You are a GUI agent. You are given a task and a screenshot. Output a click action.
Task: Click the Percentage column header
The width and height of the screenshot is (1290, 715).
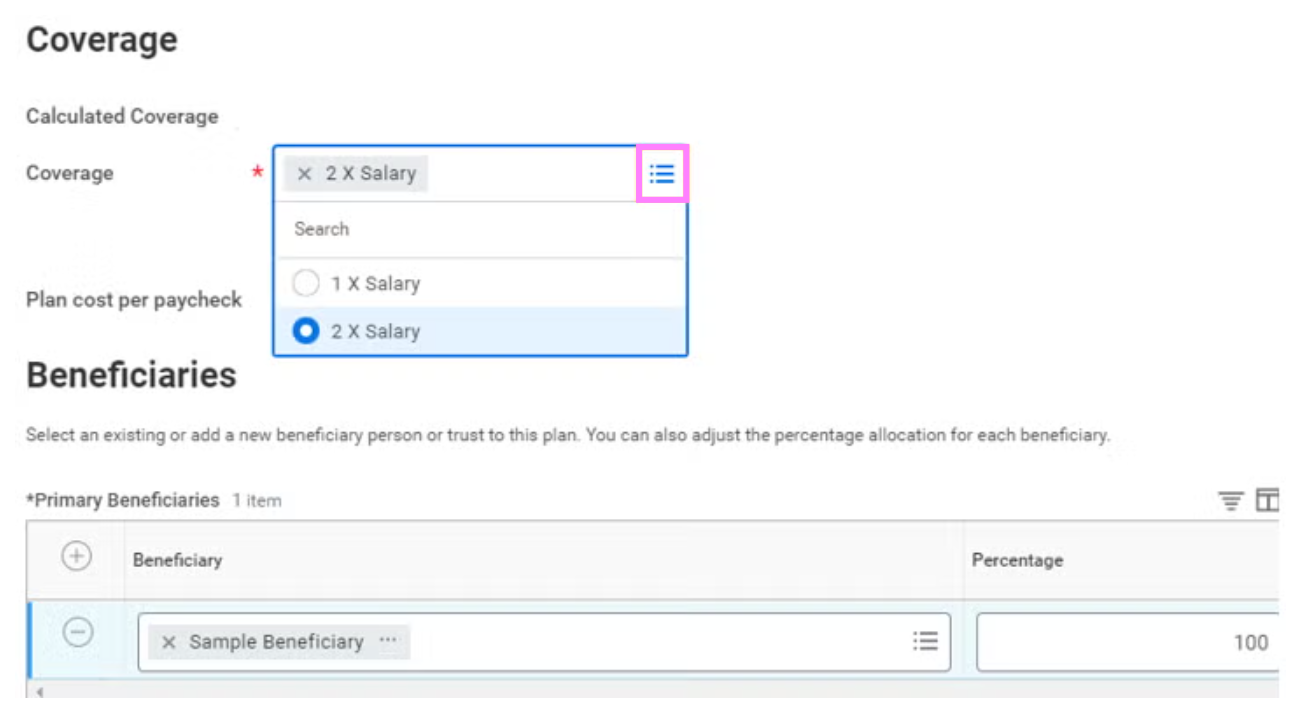pos(1017,560)
